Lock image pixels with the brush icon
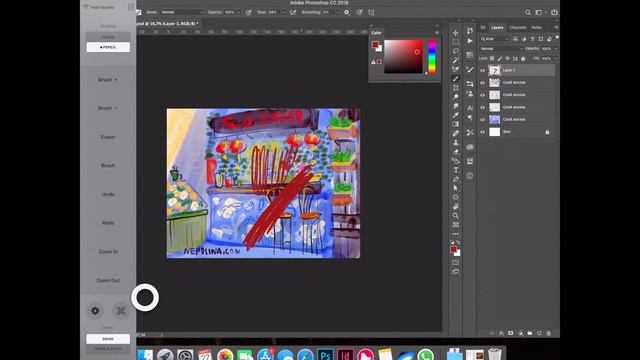640x360 pixels. (500, 58)
